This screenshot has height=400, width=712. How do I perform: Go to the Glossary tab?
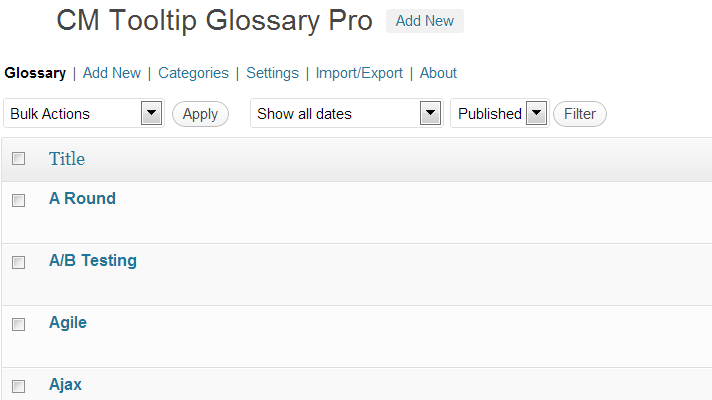[x=35, y=73]
